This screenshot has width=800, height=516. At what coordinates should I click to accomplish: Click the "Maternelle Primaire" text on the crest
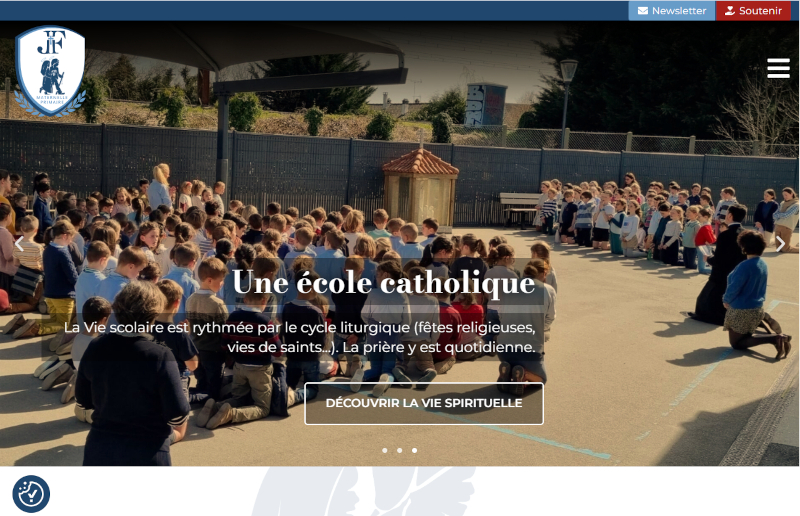[52, 100]
